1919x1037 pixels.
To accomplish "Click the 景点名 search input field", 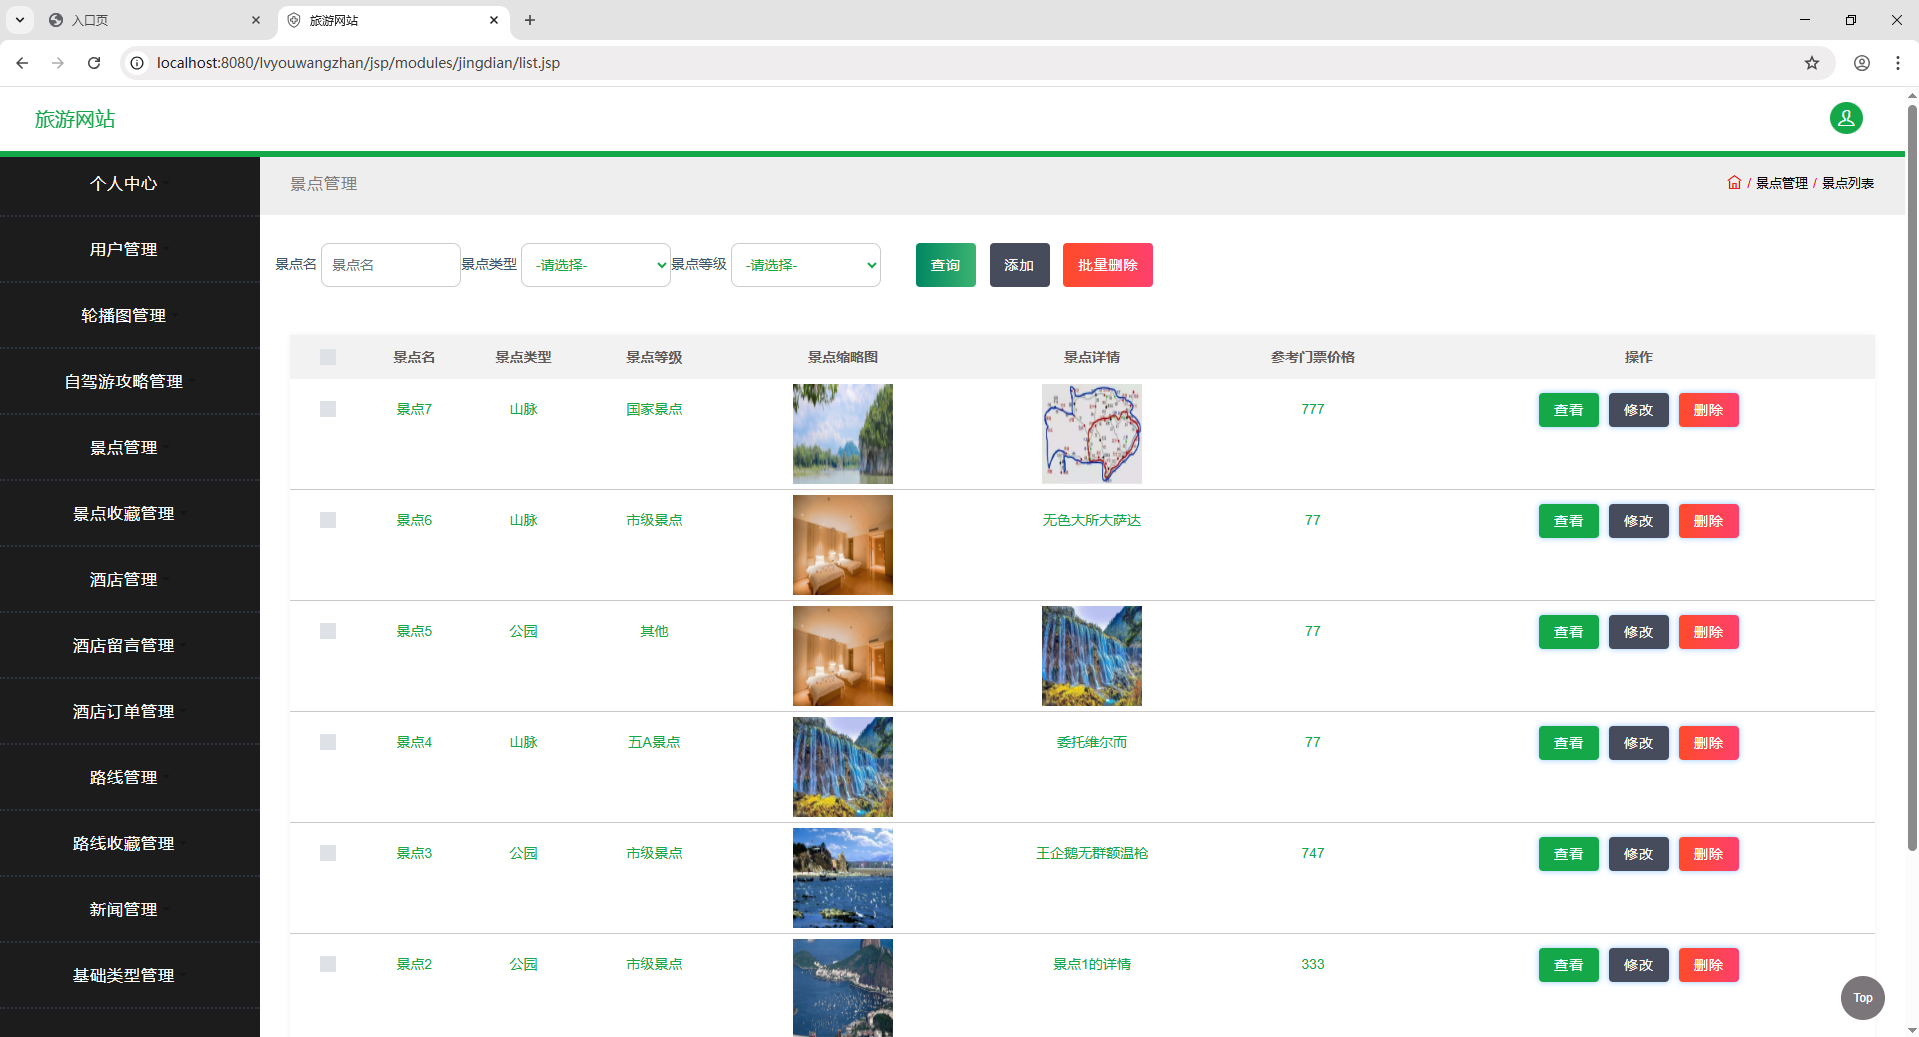I will pyautogui.click(x=391, y=265).
